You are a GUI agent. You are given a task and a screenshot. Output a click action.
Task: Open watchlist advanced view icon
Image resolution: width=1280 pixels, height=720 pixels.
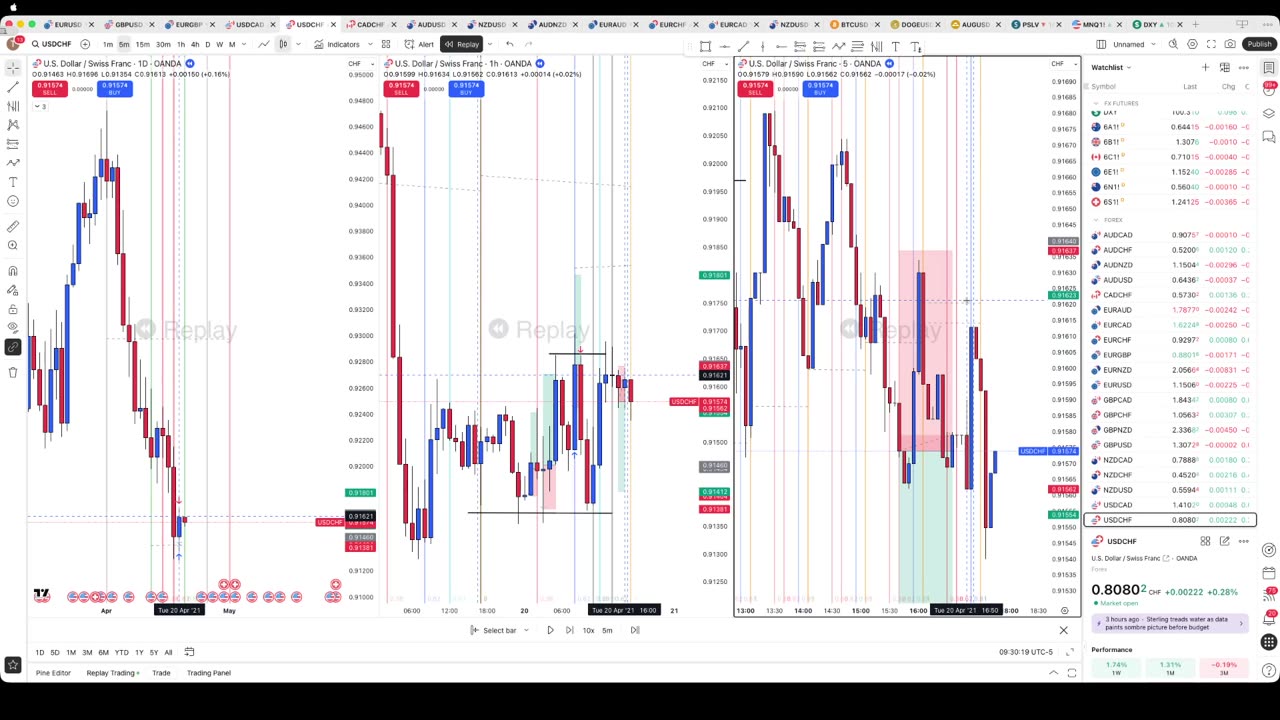(1225, 67)
